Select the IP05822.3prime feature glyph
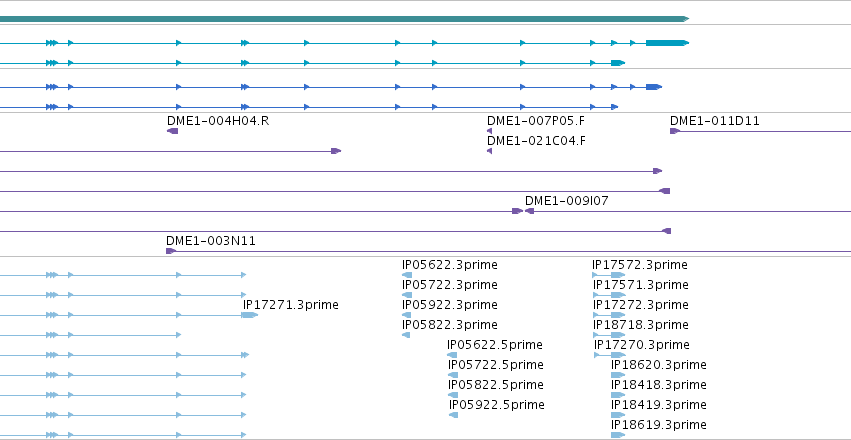This screenshot has width=851, height=440. pos(406,335)
